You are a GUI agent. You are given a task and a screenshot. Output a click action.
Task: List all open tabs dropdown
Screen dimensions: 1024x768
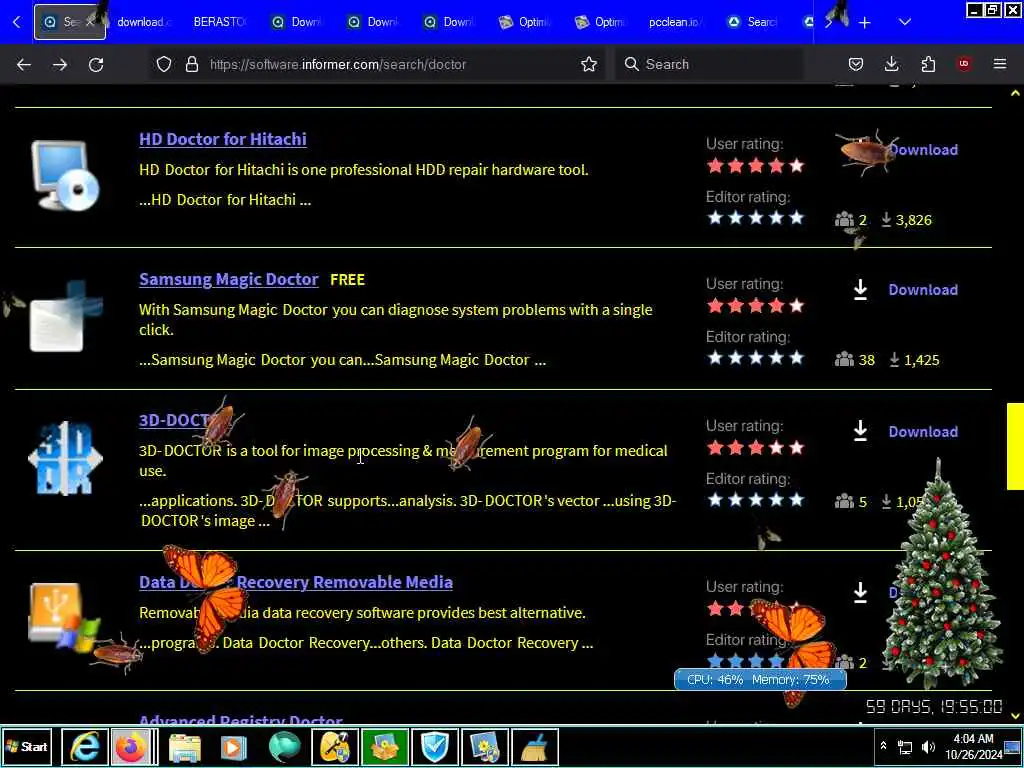point(904,22)
